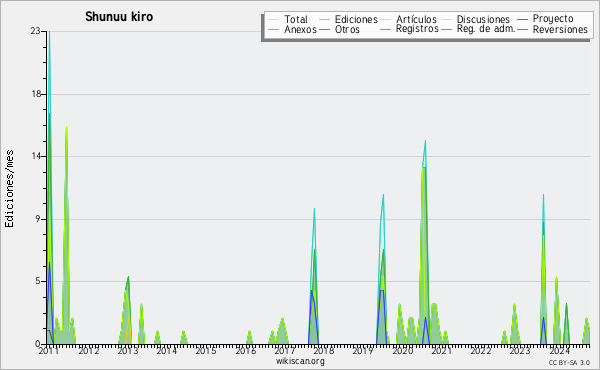This screenshot has width=600, height=370.
Task: Click the x-axis year 2012
Action: tap(89, 351)
